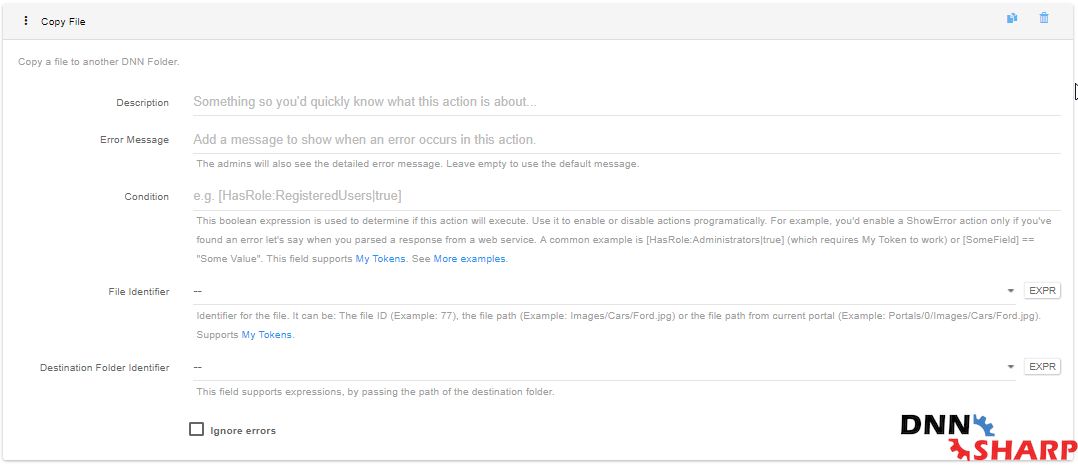Click the Description field label
The width and height of the screenshot is (1078, 466).
(x=142, y=102)
